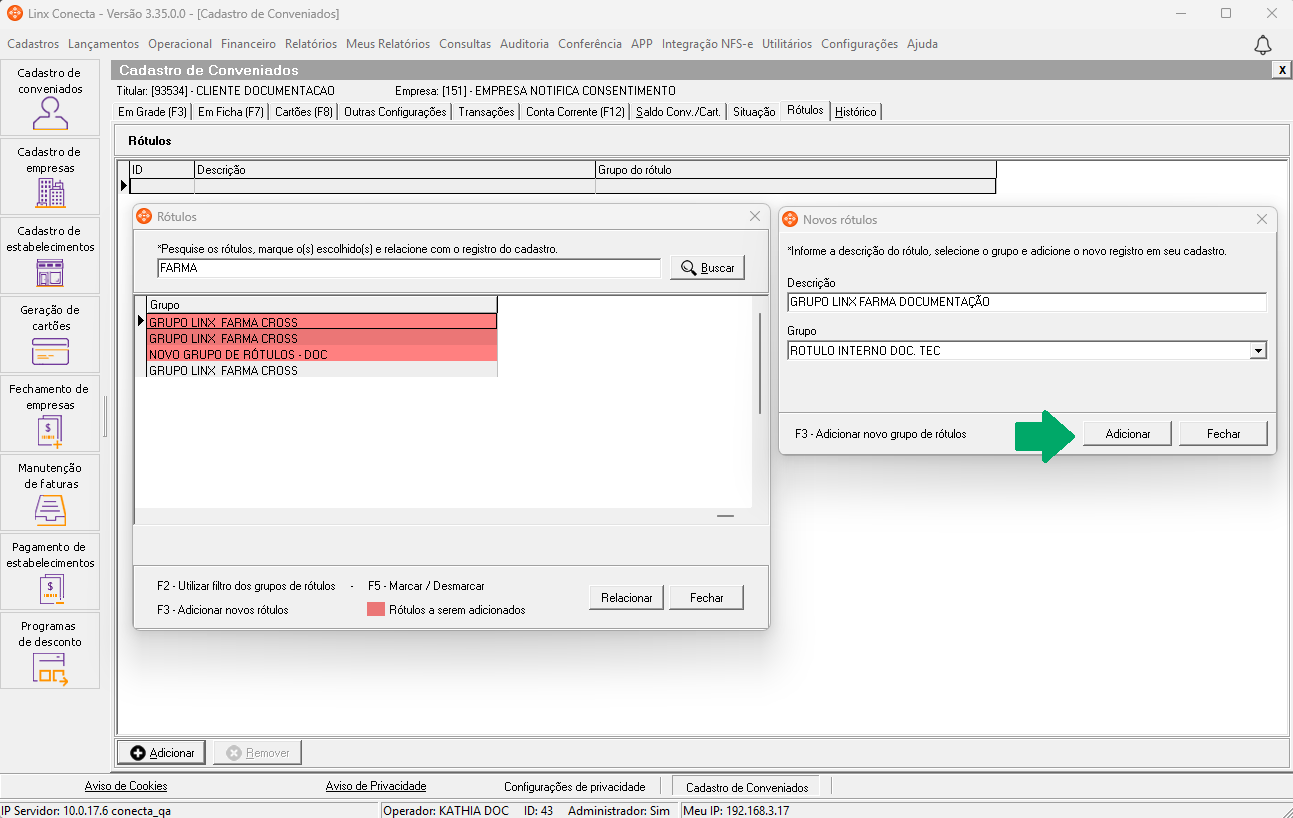This screenshot has width=1293, height=818.
Task: Click the Rótulos results list scrollbar
Action: point(761,364)
